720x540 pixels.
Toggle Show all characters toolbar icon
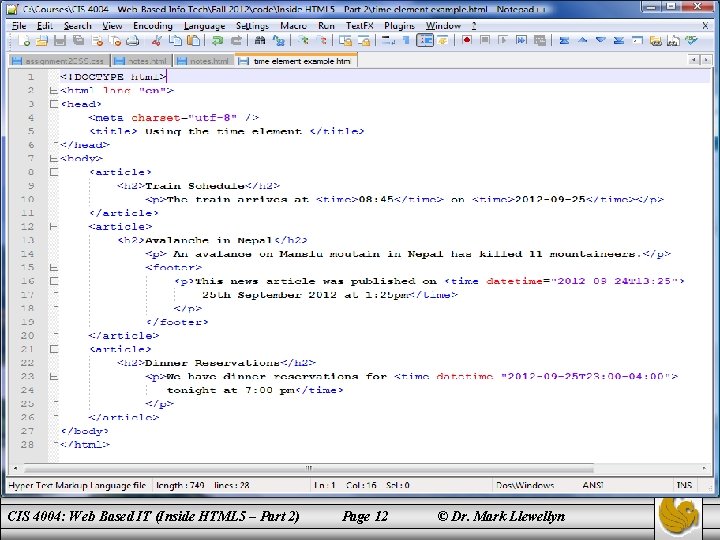[x=406, y=41]
